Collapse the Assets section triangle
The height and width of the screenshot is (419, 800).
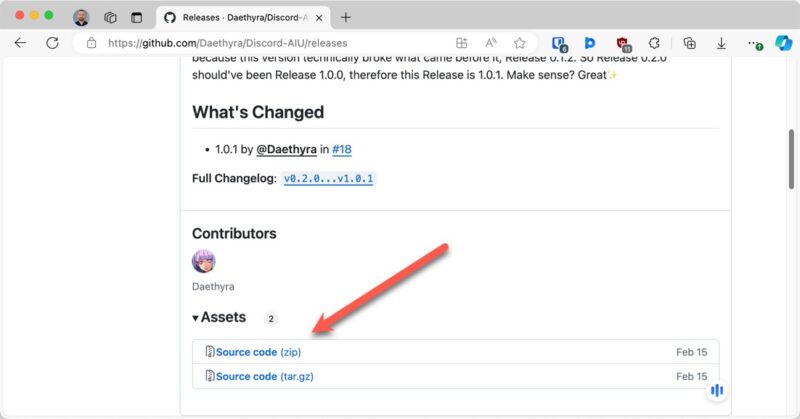tap(195, 318)
